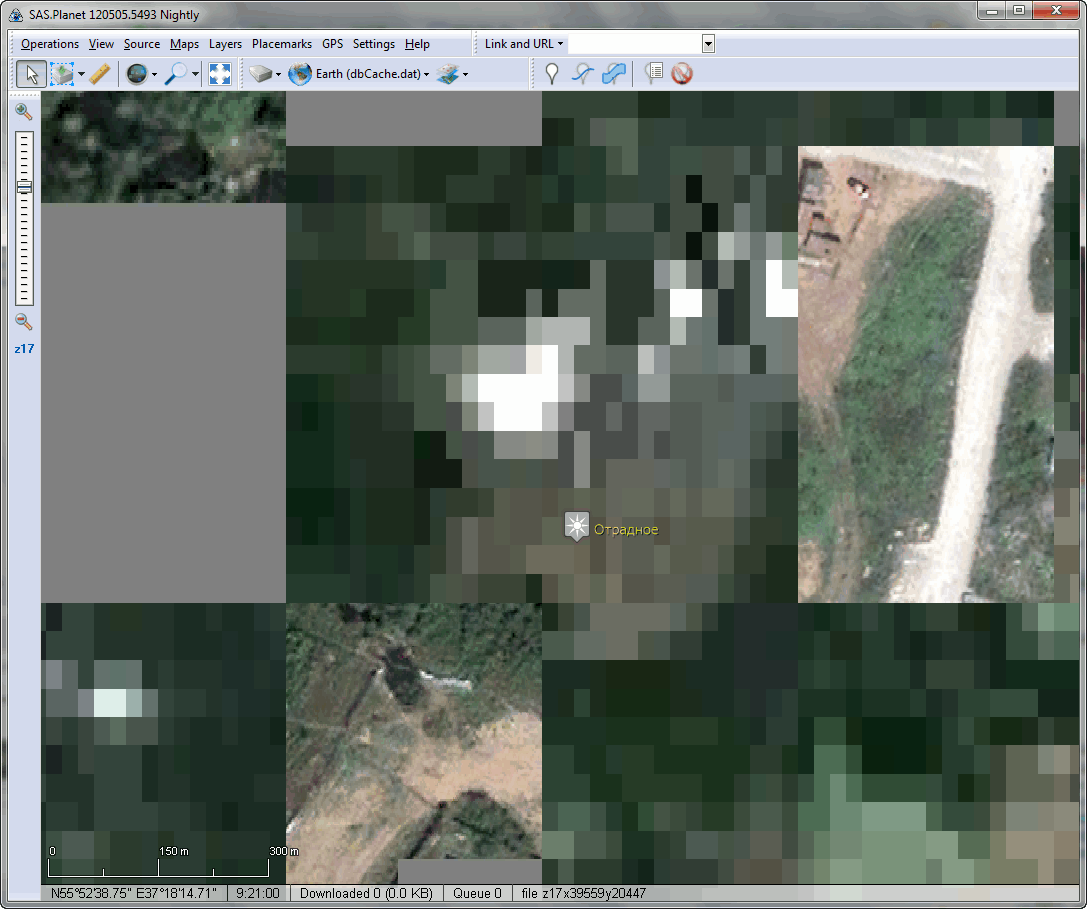Select the add polygon tool
Viewport: 1087px width, 909px height.
pos(614,74)
